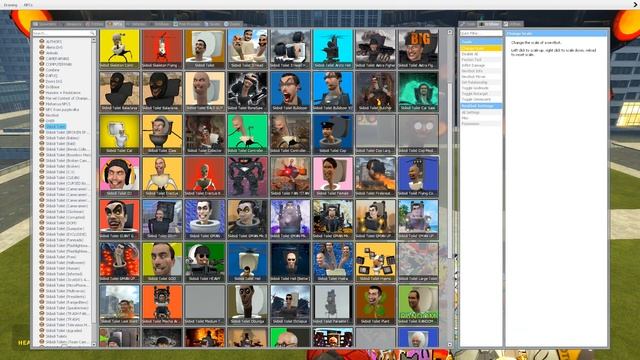Click the NPC grid scrollbar down arrow
The image size is (640, 360).
(449, 344)
